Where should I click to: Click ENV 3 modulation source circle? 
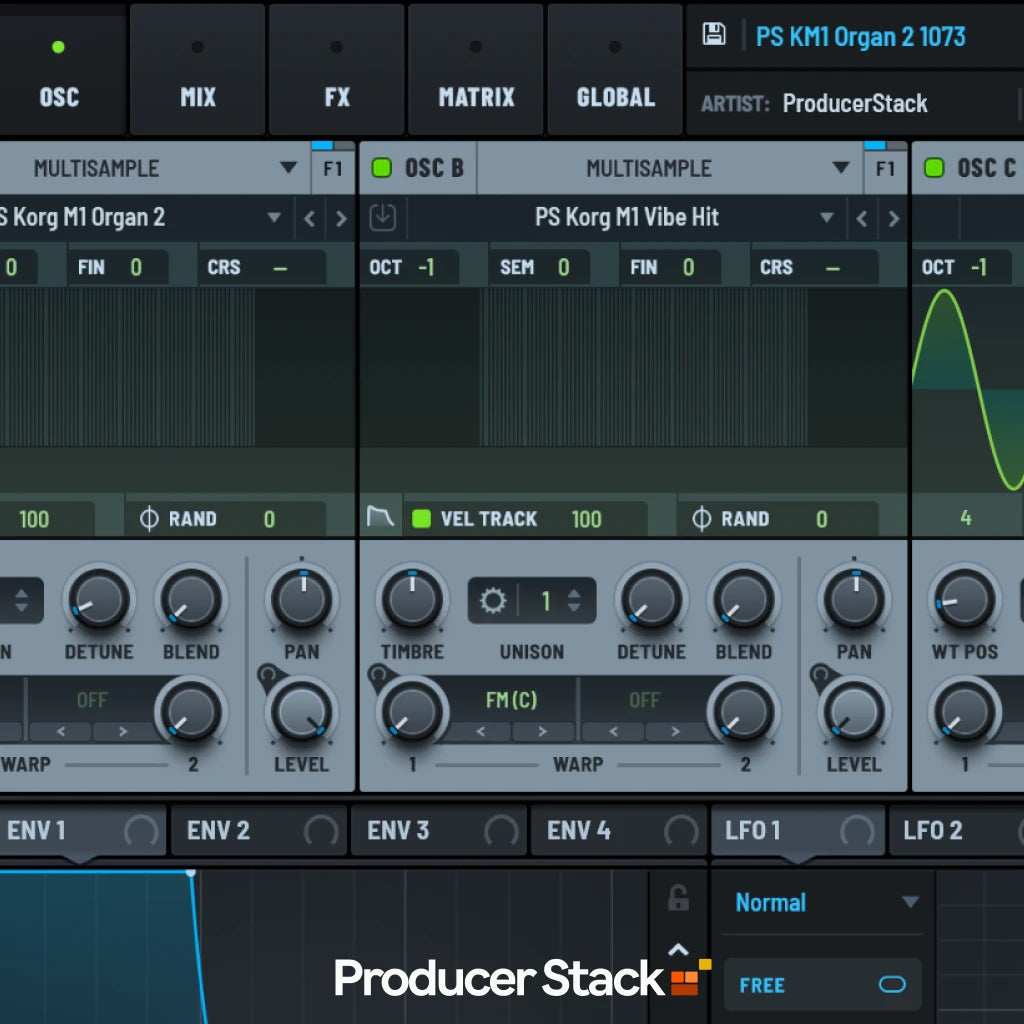(502, 831)
